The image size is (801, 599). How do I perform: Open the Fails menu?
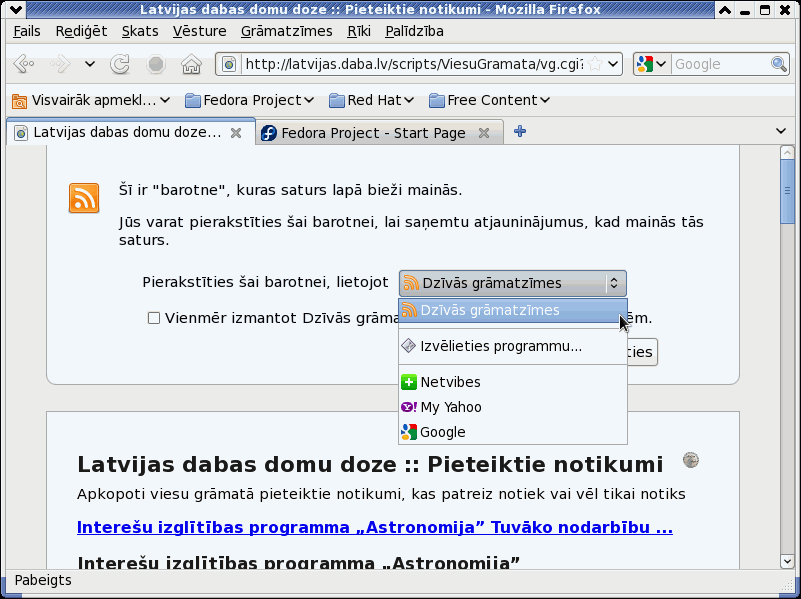[x=27, y=31]
